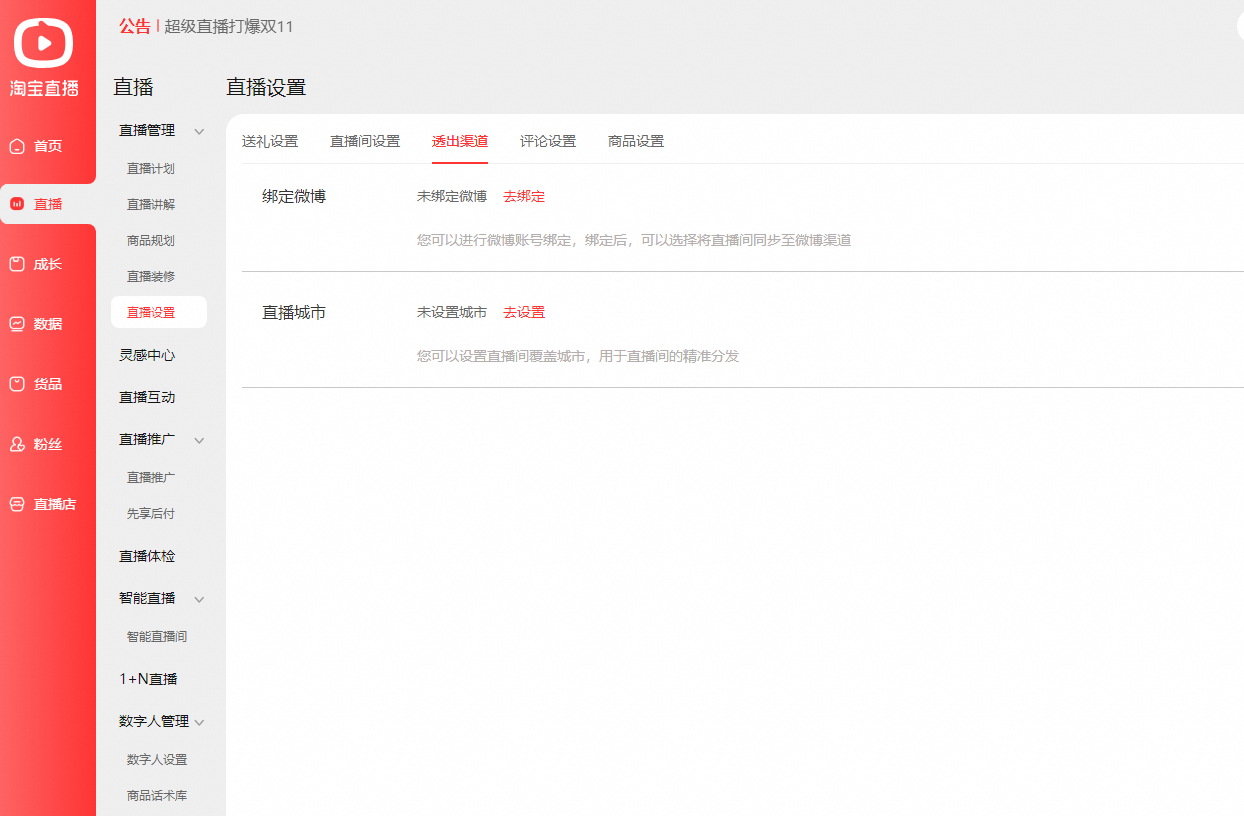Collapse the 数字人管理 section chevron
1244x816 pixels.
point(199,722)
